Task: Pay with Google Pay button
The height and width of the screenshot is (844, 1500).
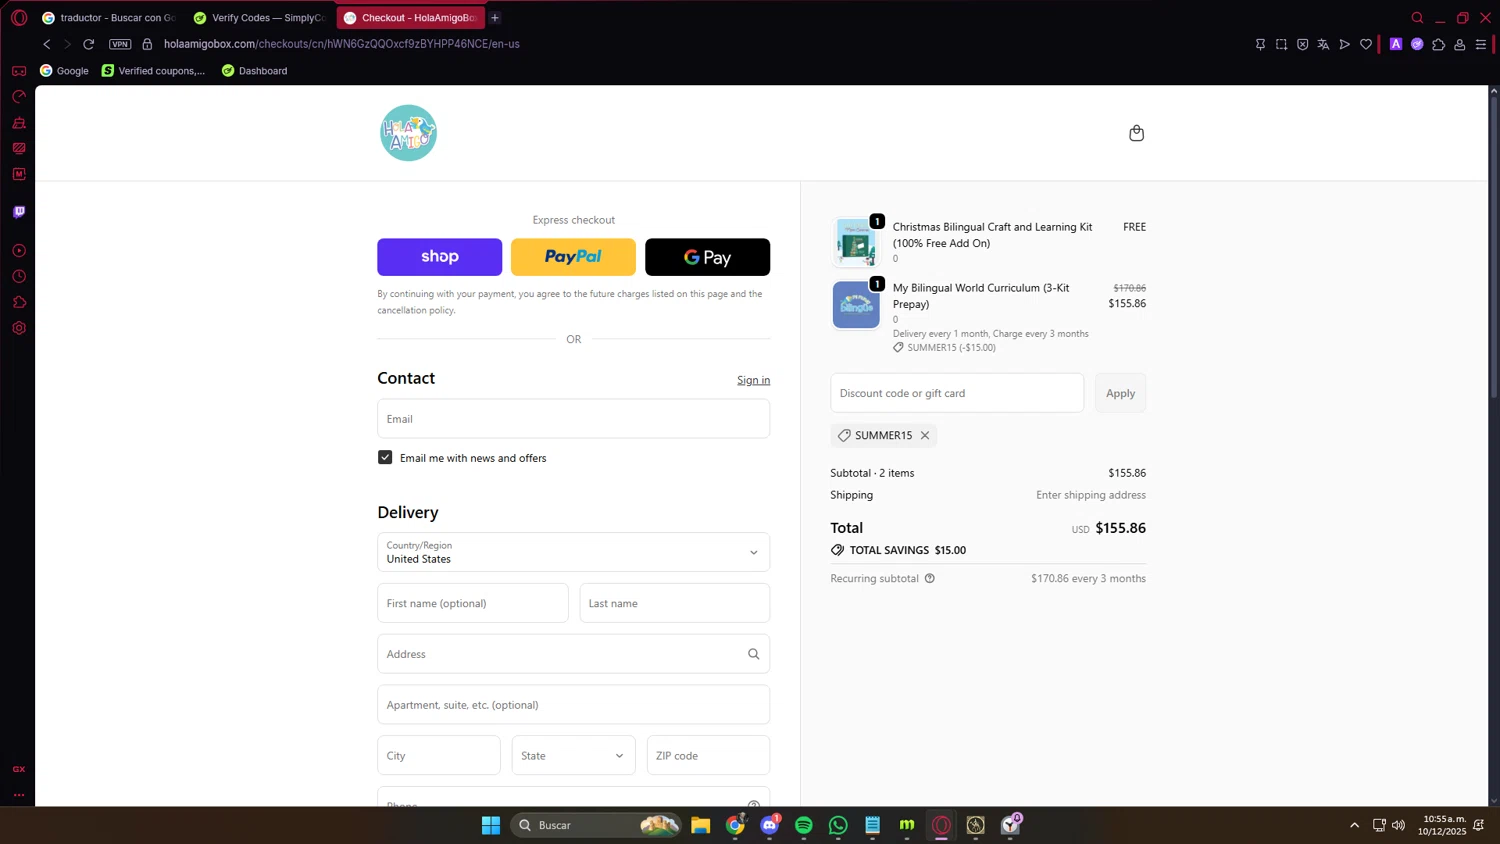Action: (707, 257)
